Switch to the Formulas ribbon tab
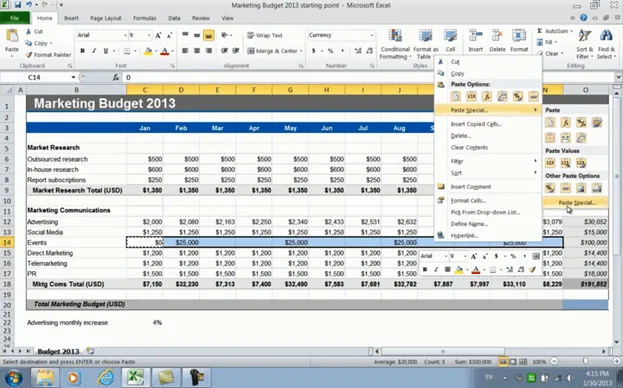The image size is (623, 388). click(x=144, y=18)
